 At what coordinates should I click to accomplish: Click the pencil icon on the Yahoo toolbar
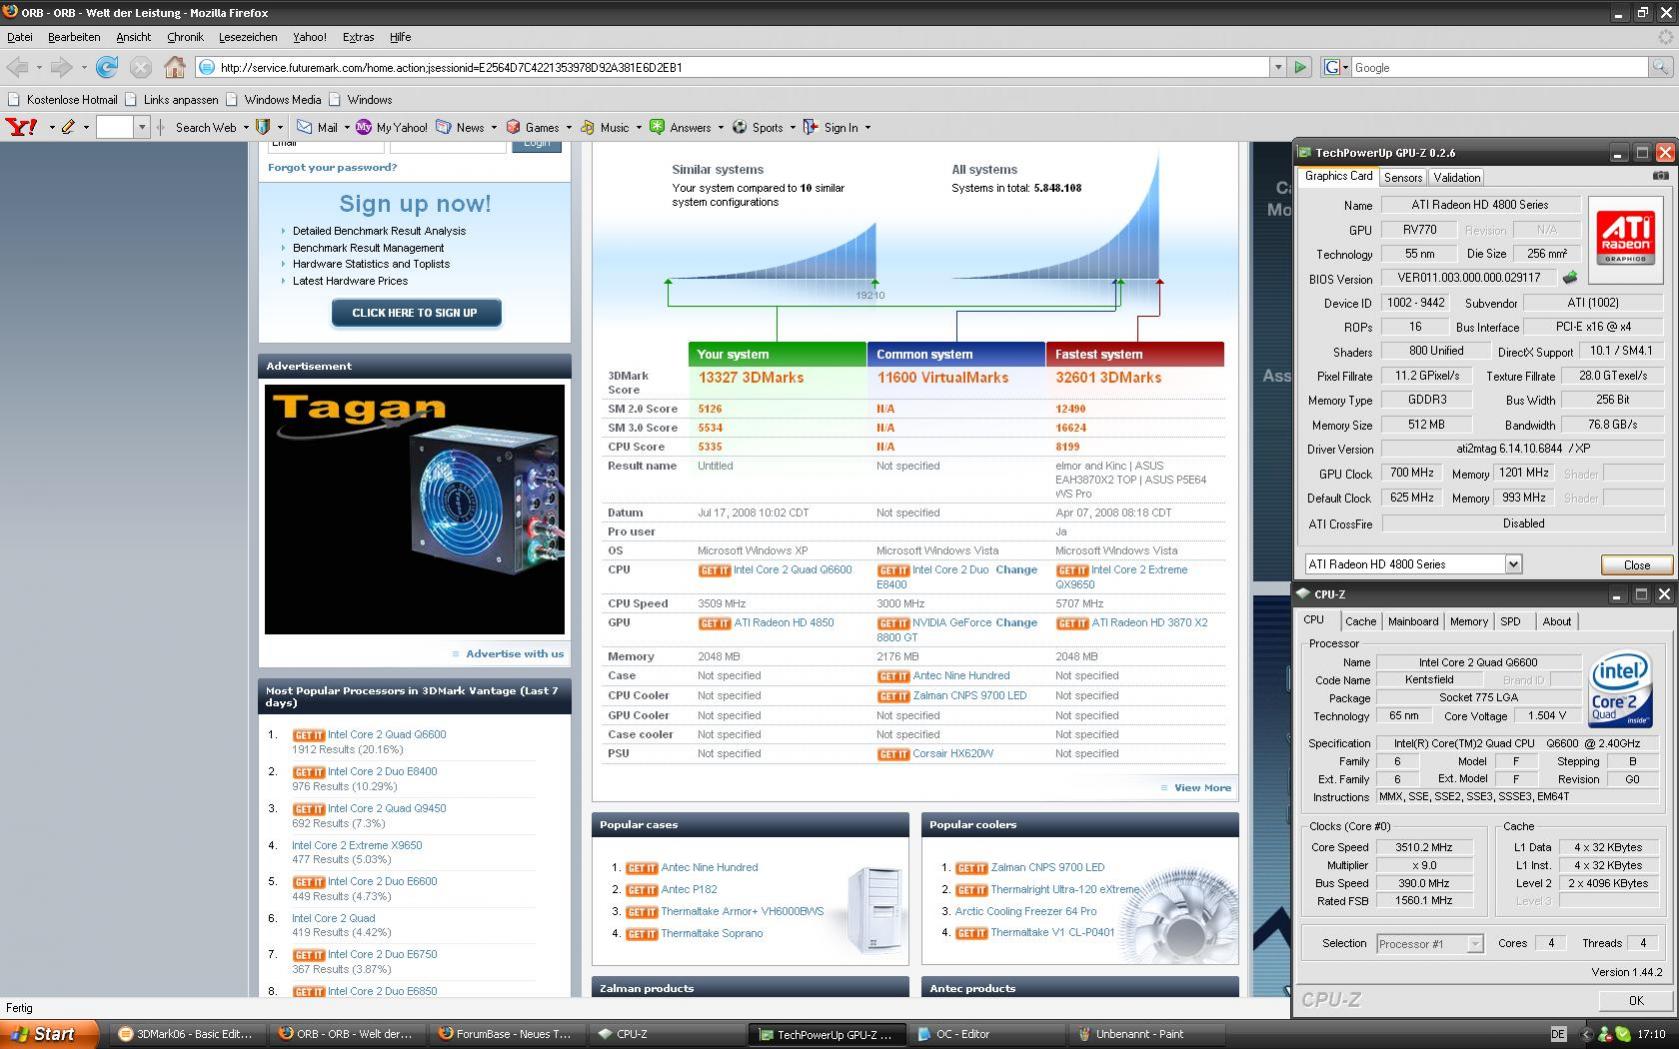[68, 127]
